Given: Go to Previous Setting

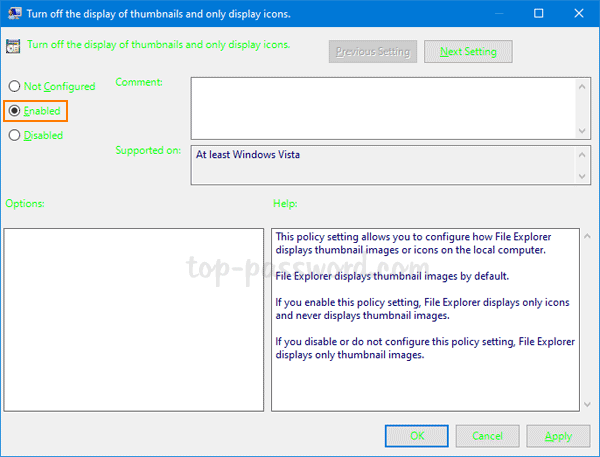Looking at the screenshot, I should pos(373,51).
